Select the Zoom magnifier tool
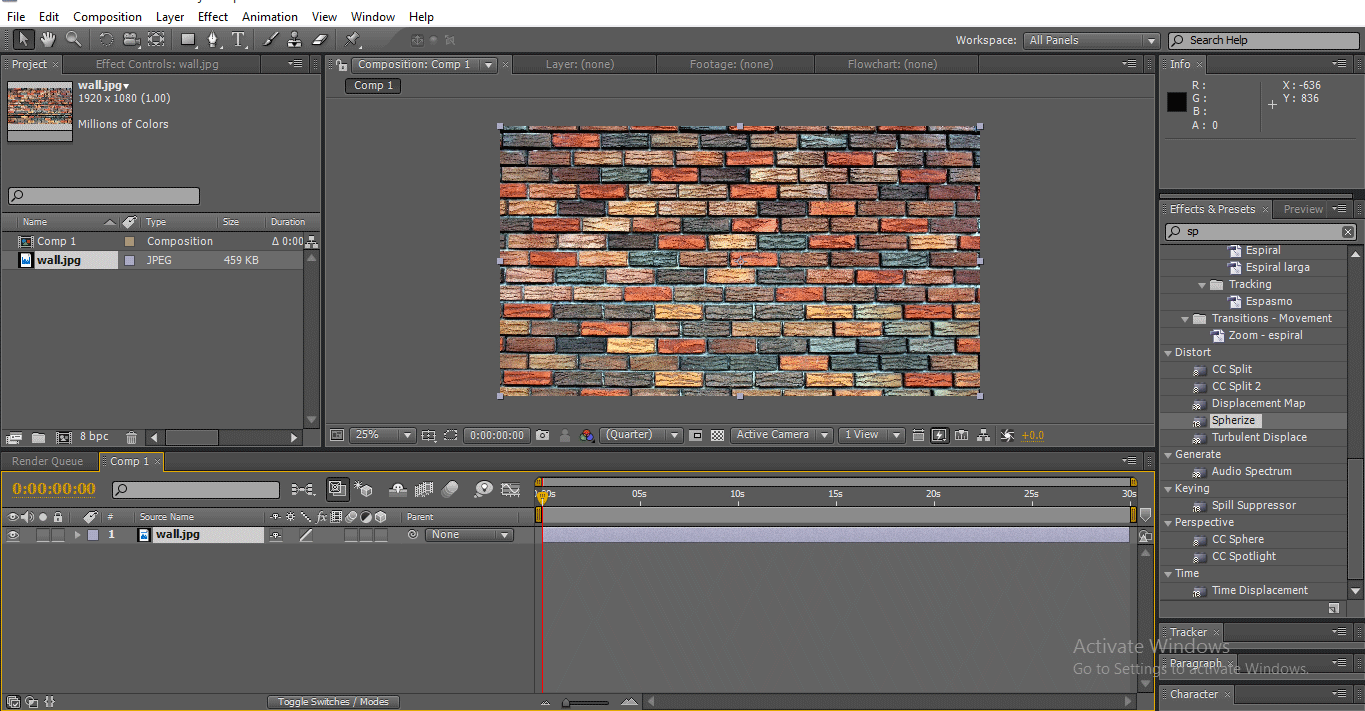Viewport: 1365px width, 711px height. (x=73, y=39)
